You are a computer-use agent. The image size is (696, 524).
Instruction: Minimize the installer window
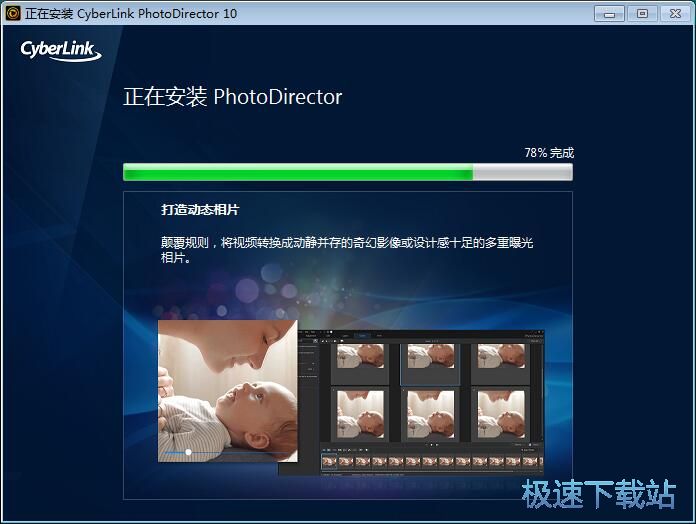[609, 14]
